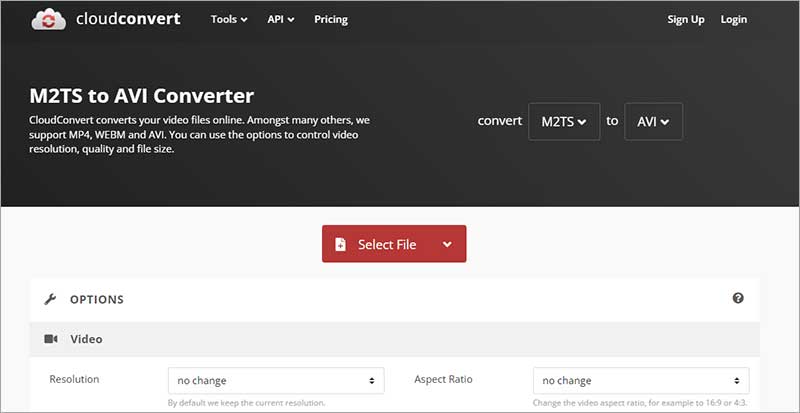The height and width of the screenshot is (413, 800).
Task: Click the Resolution label
Action: pyautogui.click(x=74, y=379)
